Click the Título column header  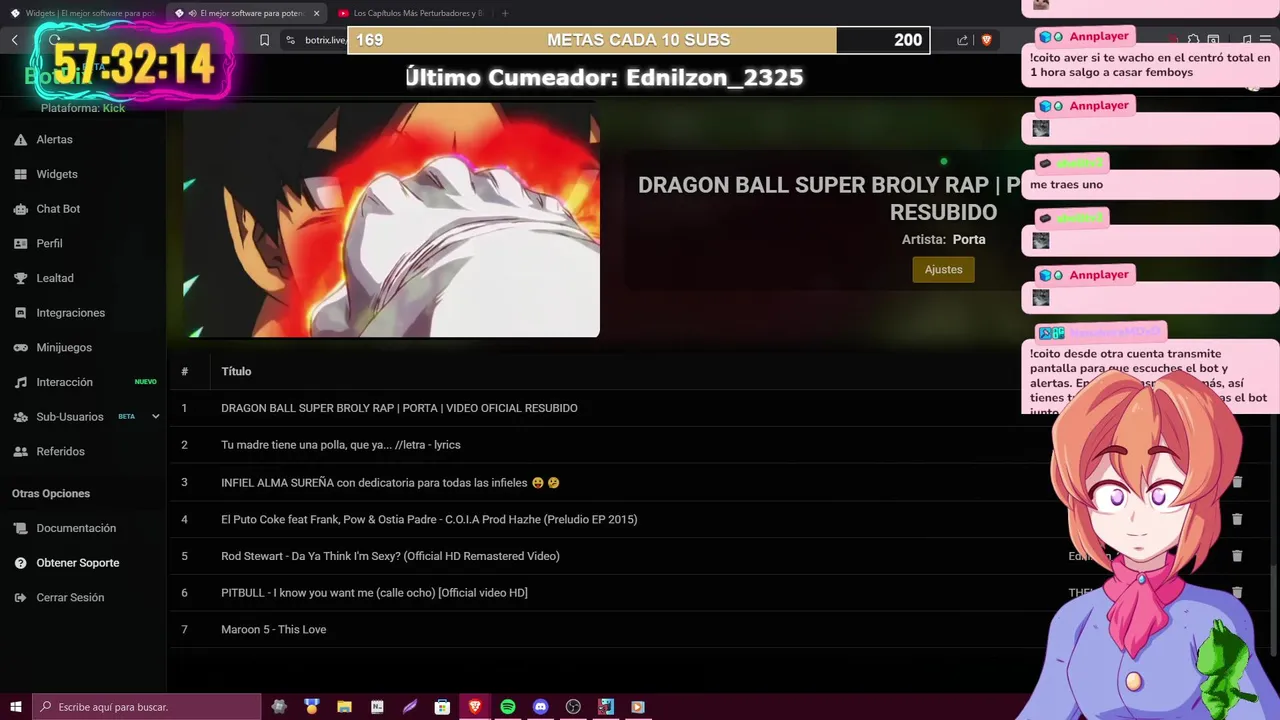(x=236, y=371)
